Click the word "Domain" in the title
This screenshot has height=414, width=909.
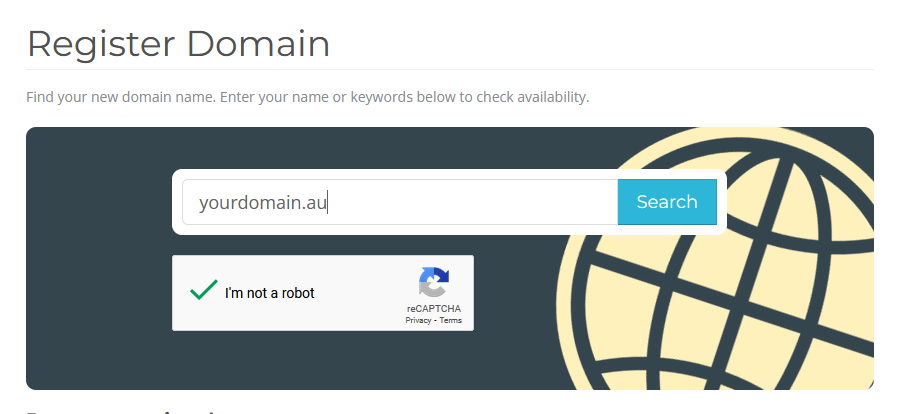pos(258,44)
